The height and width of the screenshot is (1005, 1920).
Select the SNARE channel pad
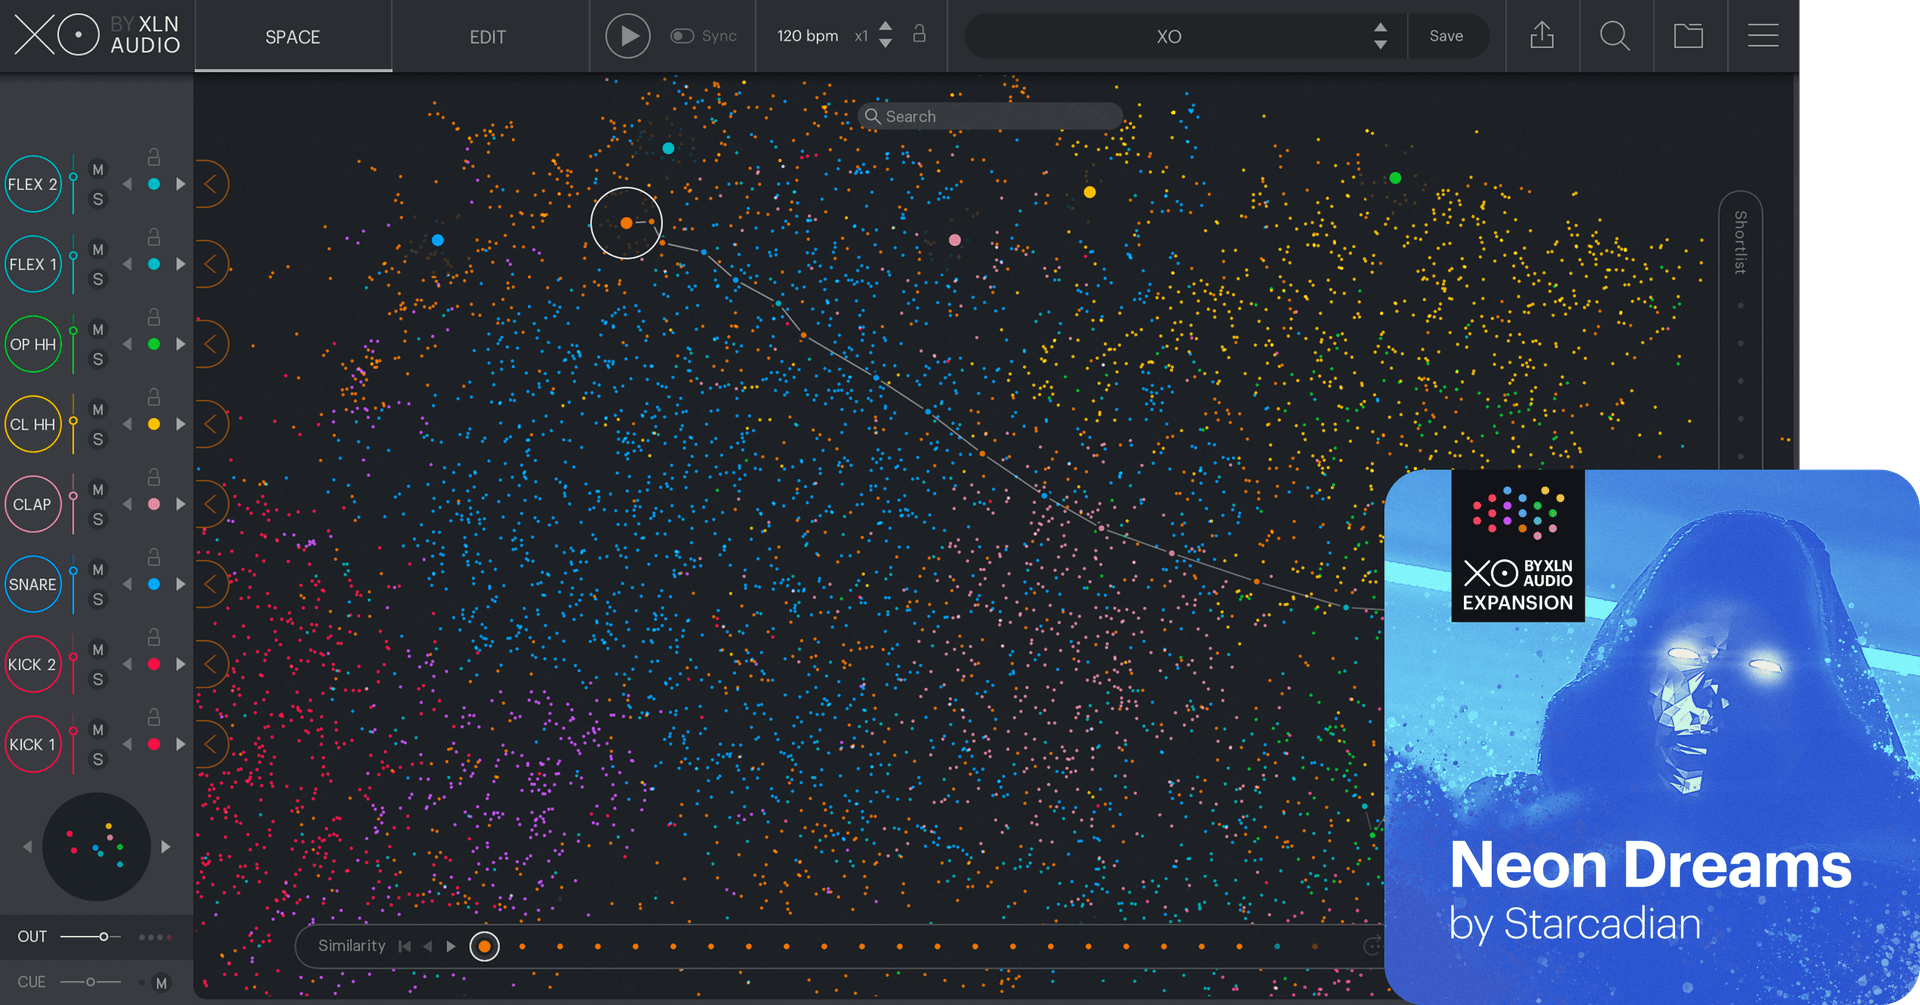pos(33,584)
